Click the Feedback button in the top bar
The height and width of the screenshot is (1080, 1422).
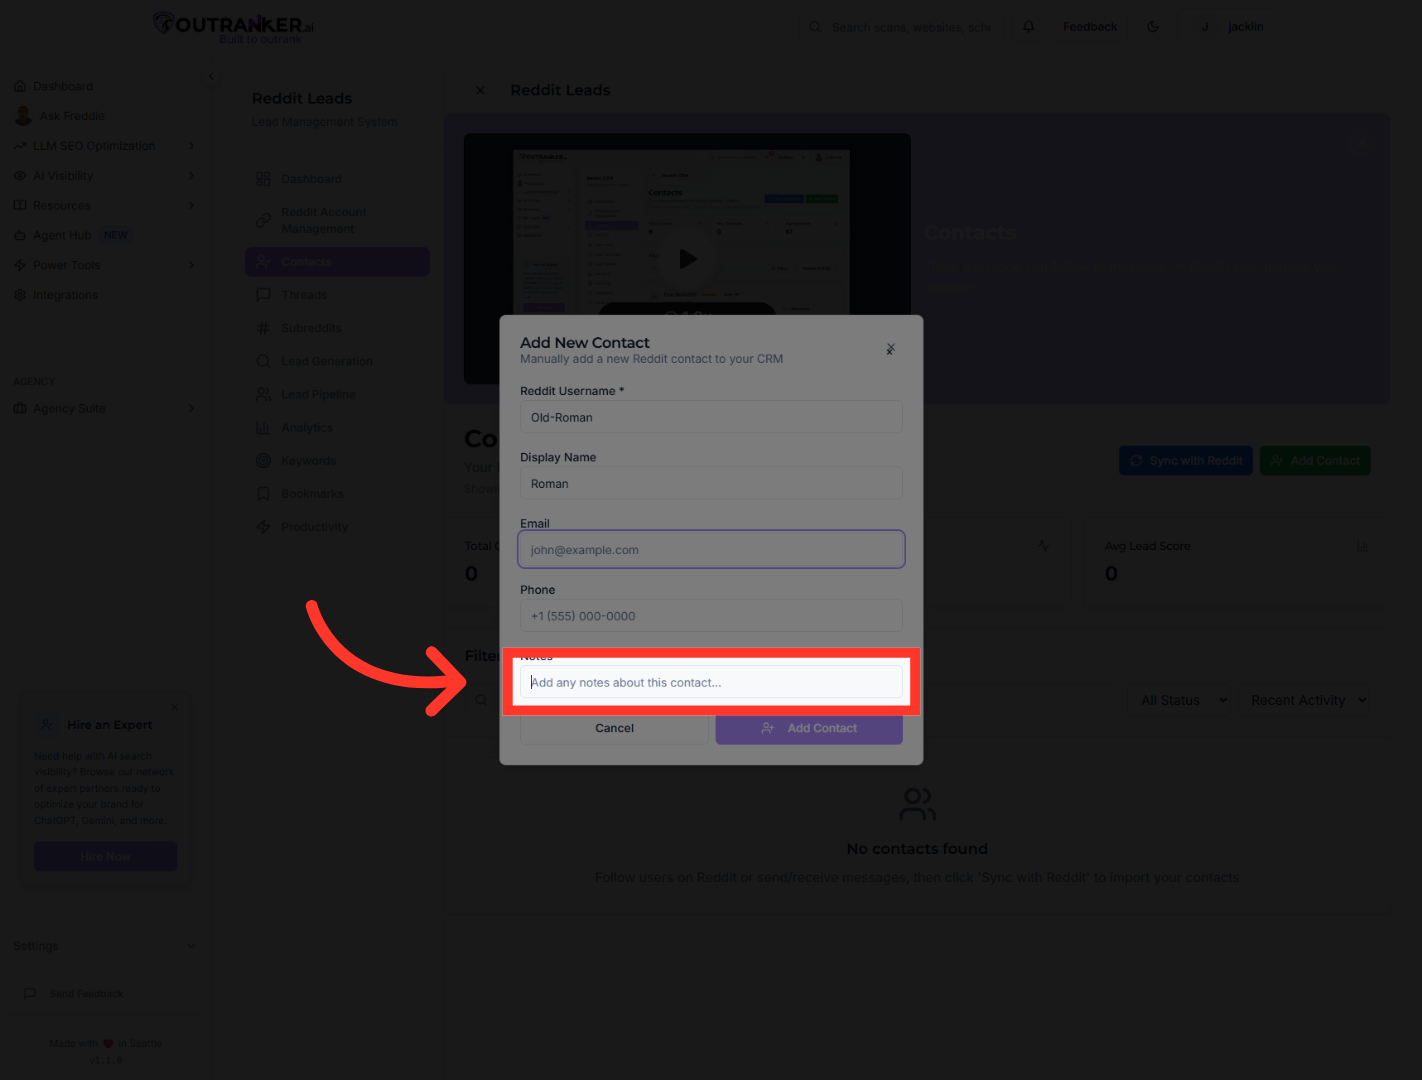pyautogui.click(x=1090, y=27)
